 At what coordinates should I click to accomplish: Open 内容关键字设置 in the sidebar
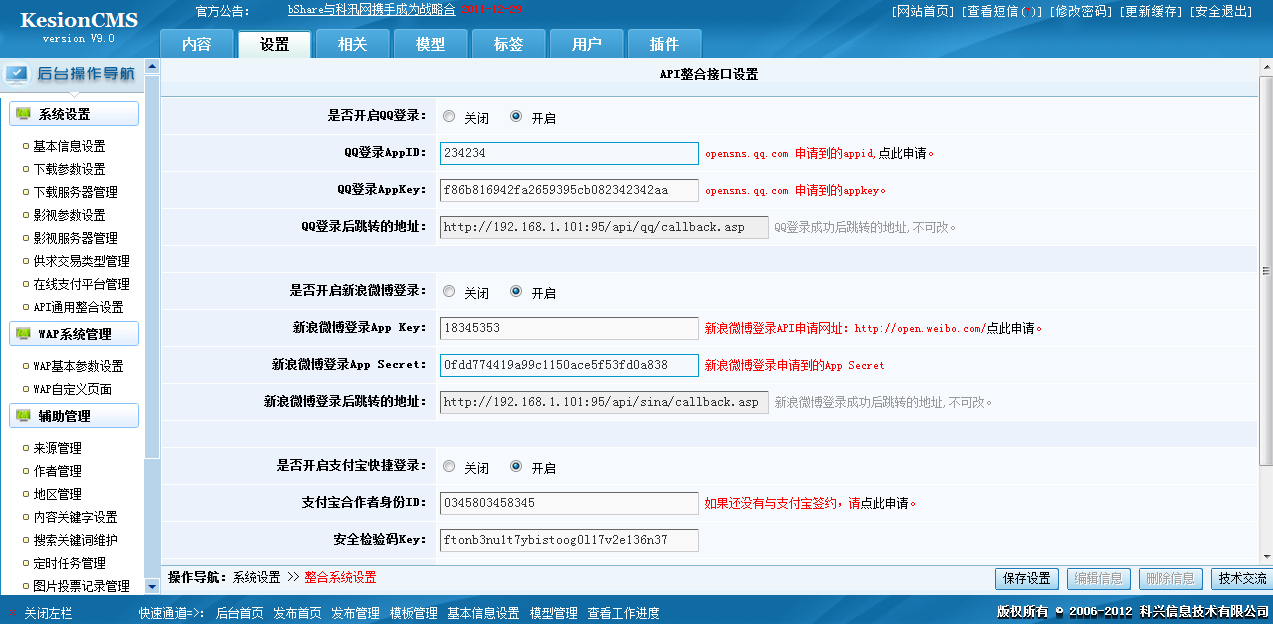75,517
